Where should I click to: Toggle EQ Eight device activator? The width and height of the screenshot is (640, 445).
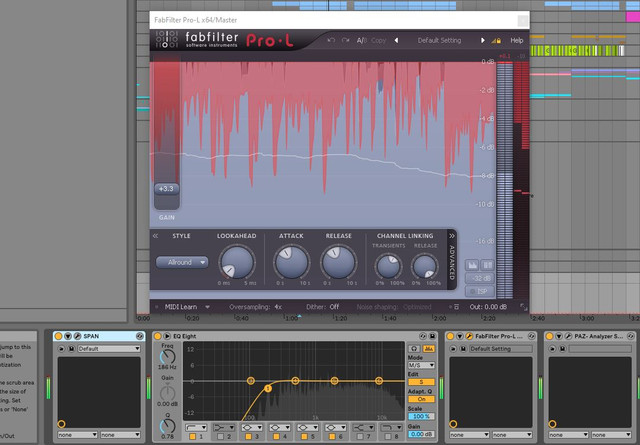(158, 336)
